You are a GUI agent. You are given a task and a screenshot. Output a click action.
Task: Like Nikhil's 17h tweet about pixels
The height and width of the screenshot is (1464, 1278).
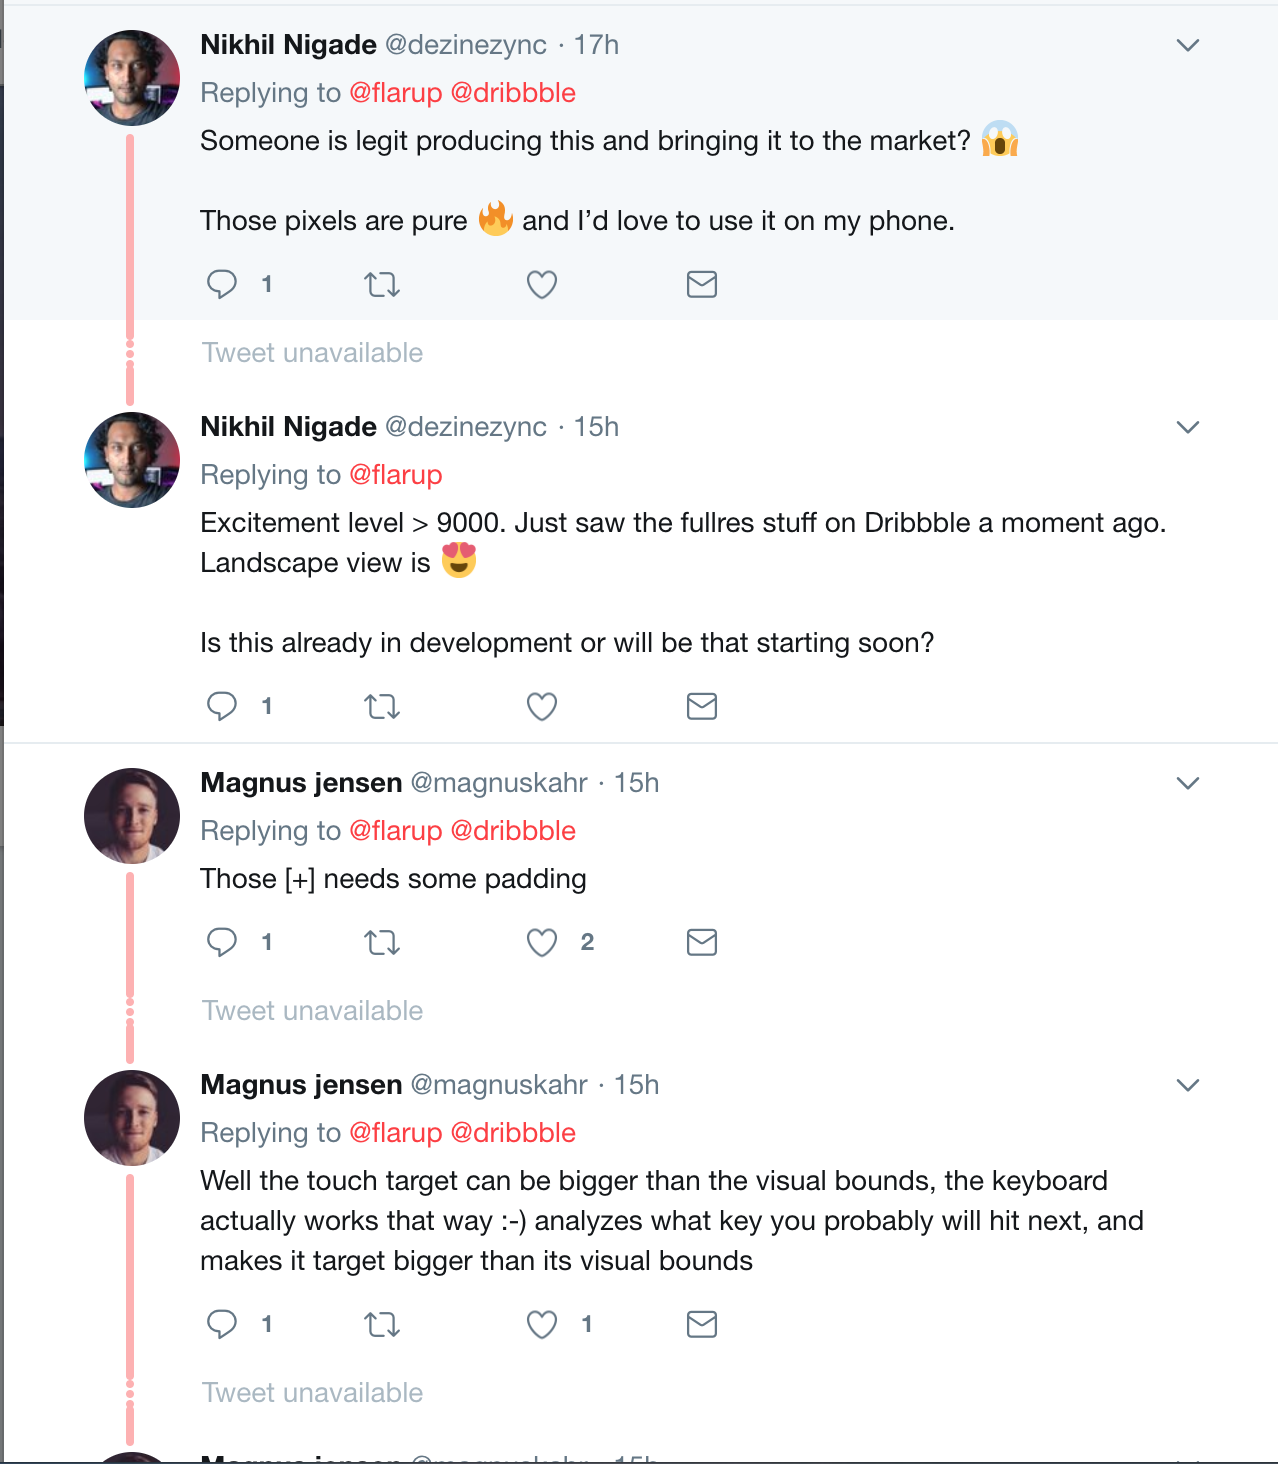542,285
